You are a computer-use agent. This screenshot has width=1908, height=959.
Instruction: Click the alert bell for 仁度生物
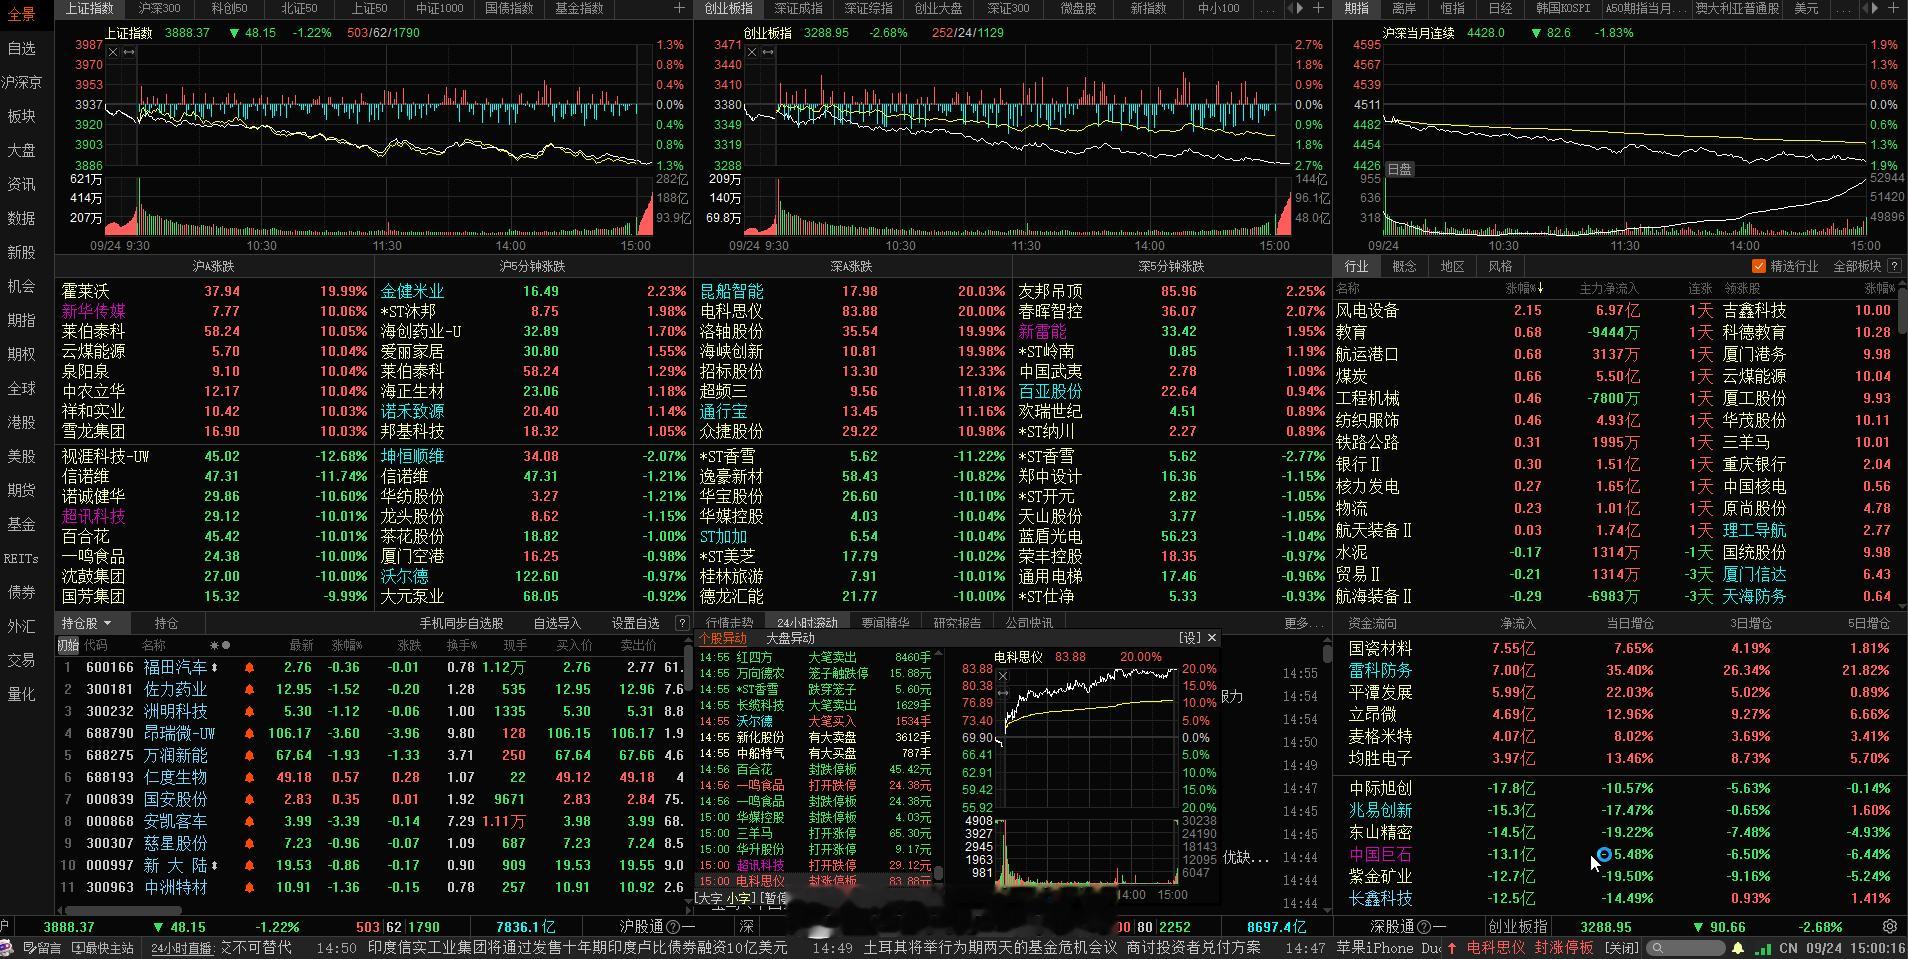(x=248, y=777)
